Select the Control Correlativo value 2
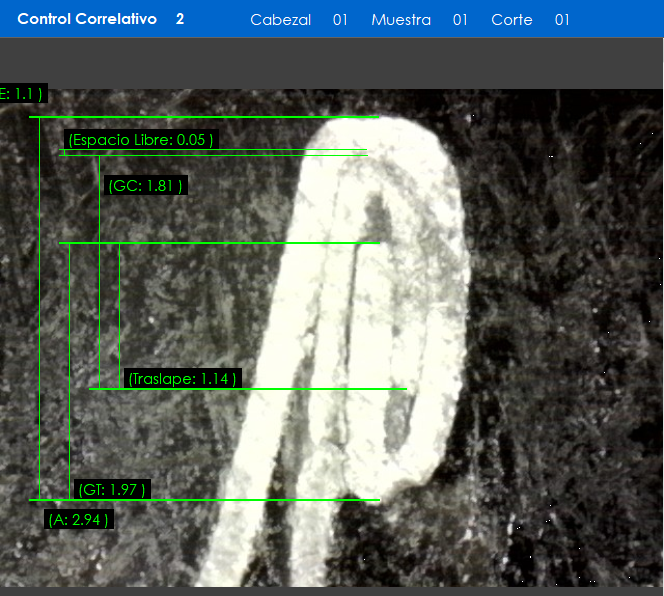This screenshot has width=664, height=596. tap(180, 19)
